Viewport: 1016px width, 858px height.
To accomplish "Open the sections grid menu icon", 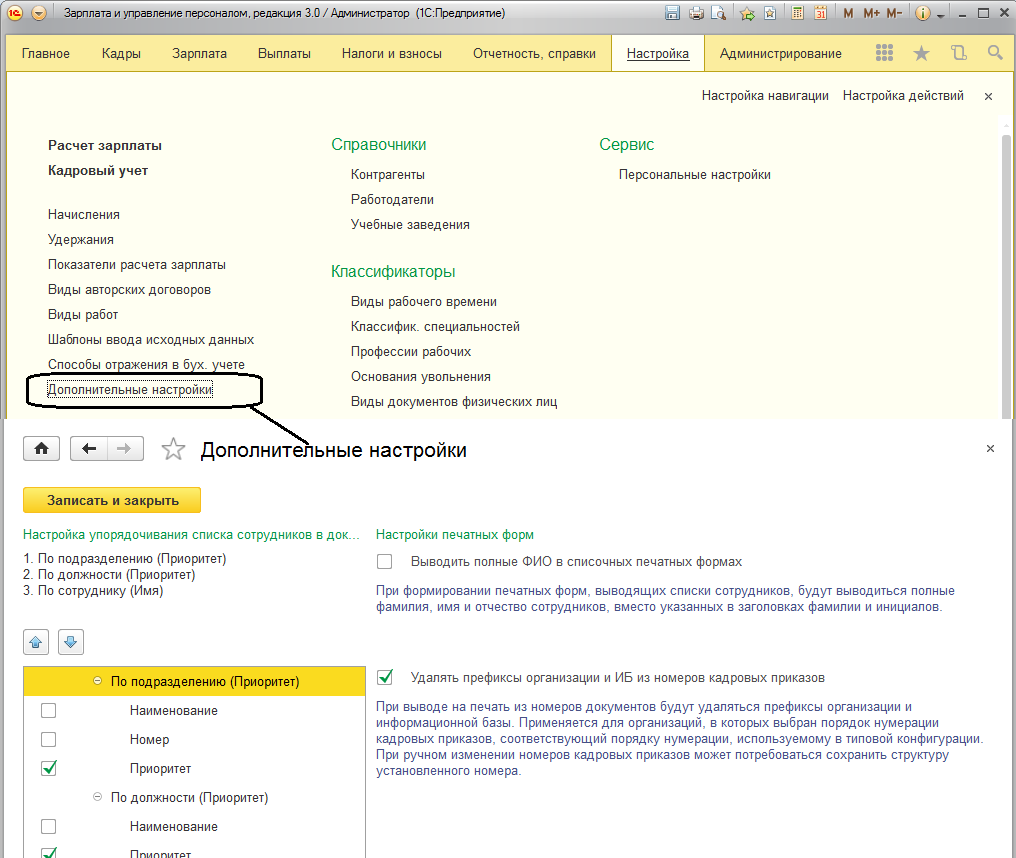I will point(884,53).
